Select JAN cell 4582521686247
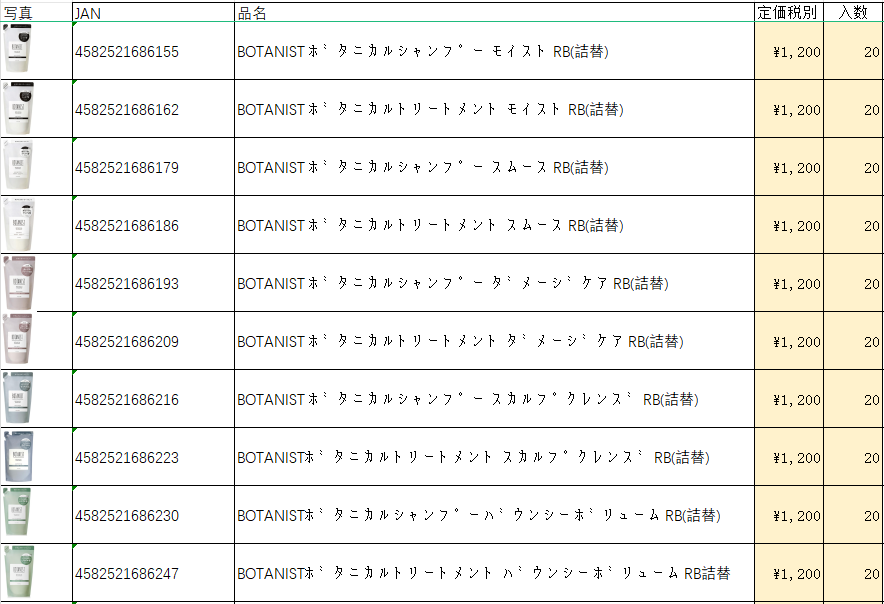This screenshot has width=884, height=604. click(x=153, y=574)
